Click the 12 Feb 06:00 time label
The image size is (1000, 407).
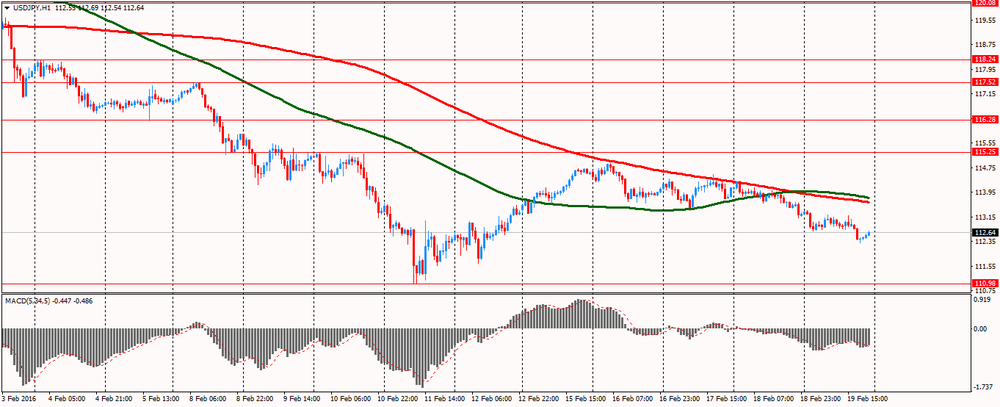490,397
